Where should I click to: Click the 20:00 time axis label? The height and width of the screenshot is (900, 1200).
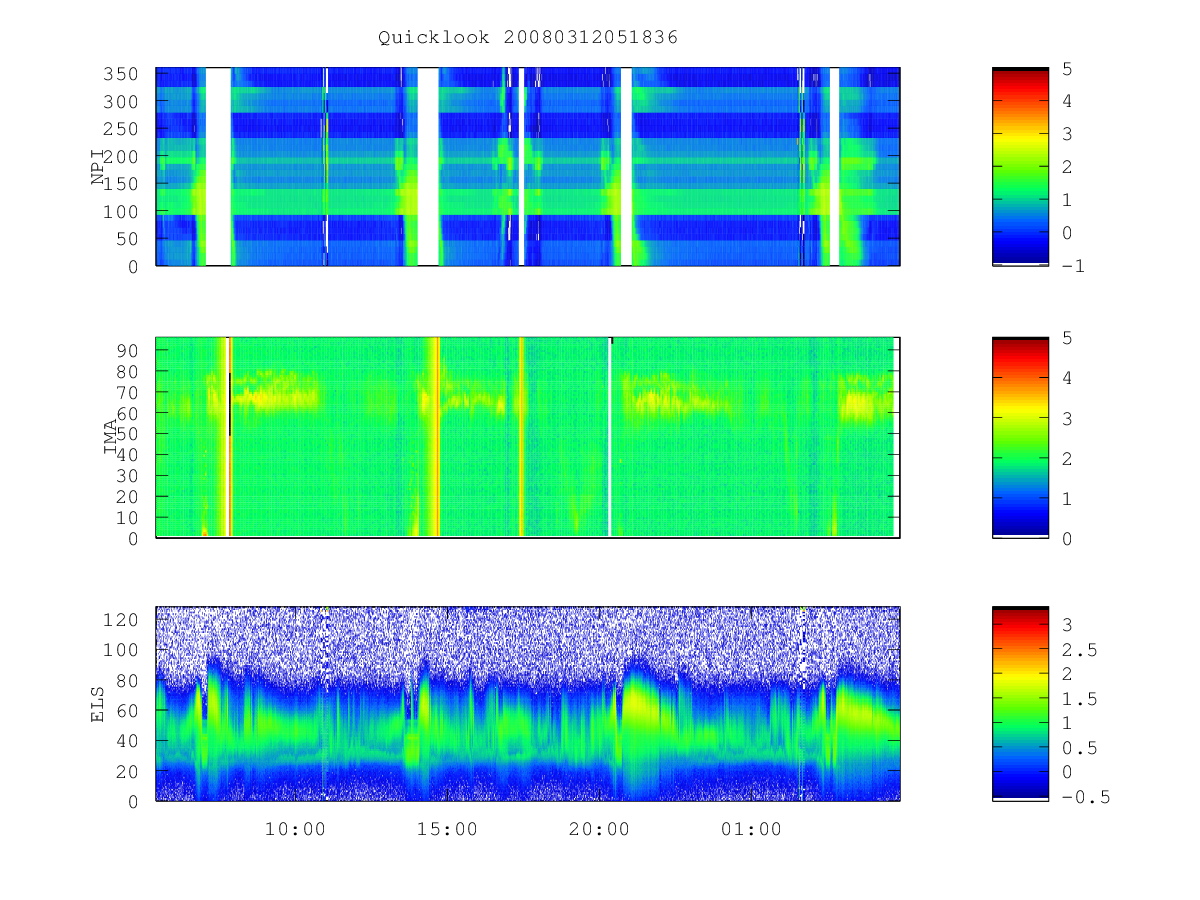pos(600,830)
